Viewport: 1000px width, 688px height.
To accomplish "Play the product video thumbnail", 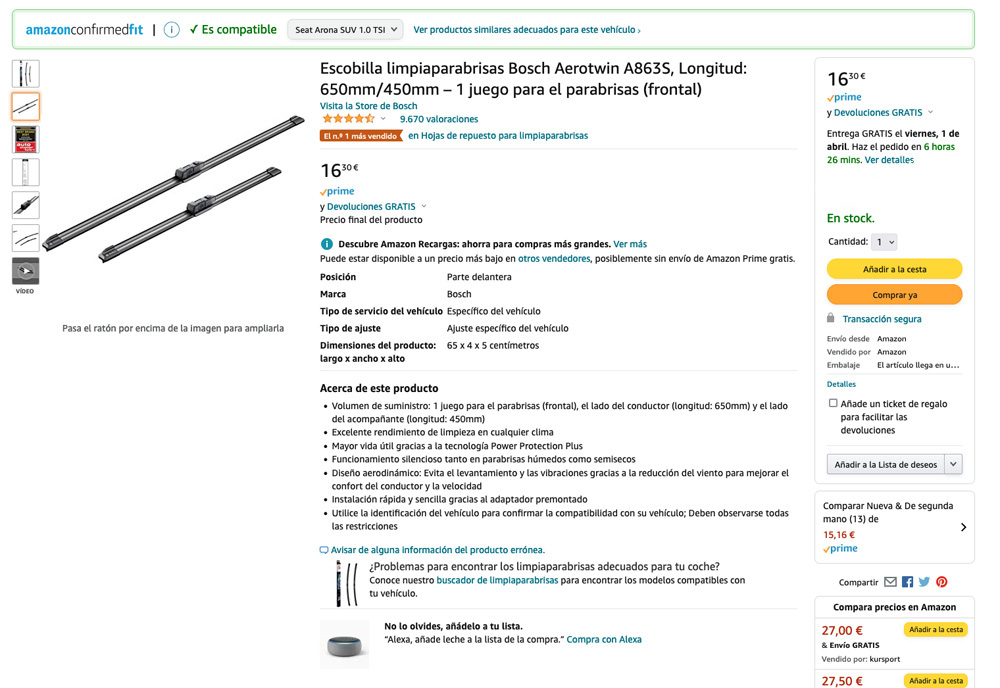I will click(x=25, y=271).
